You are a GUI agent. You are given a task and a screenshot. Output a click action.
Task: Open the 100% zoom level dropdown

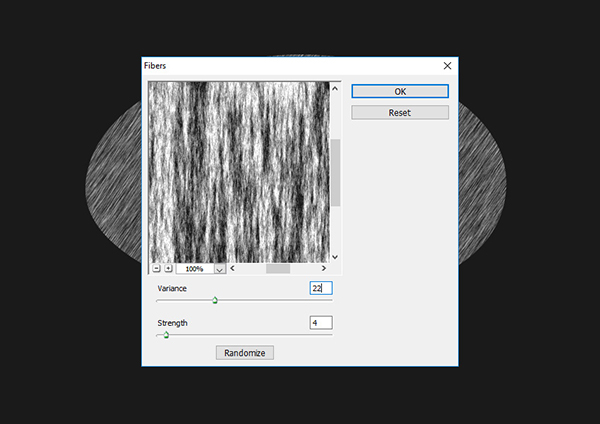[x=219, y=269]
